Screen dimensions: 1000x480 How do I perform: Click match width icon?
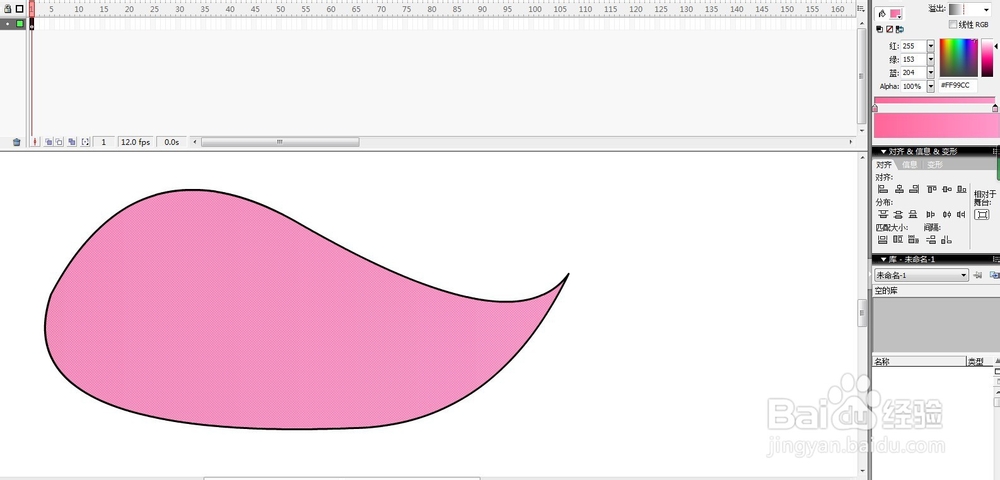[x=883, y=240]
